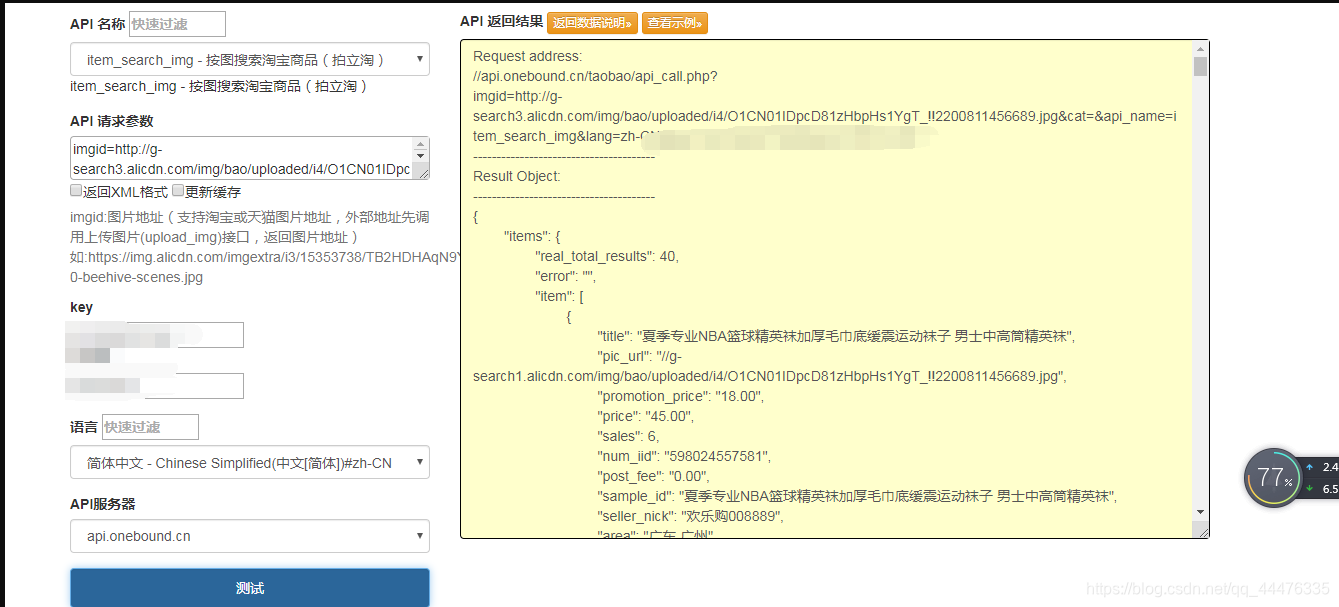Click the "promotion_price": "18.00" line
1339x607 pixels.
(x=681, y=396)
